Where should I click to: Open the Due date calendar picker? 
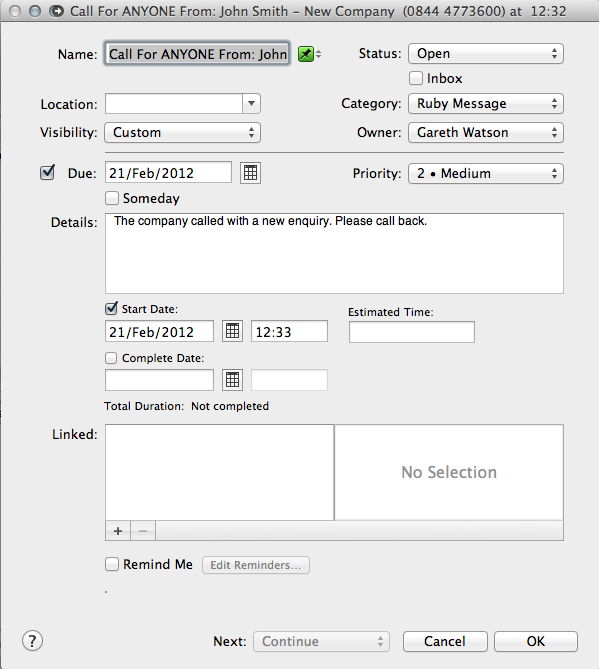click(x=250, y=173)
